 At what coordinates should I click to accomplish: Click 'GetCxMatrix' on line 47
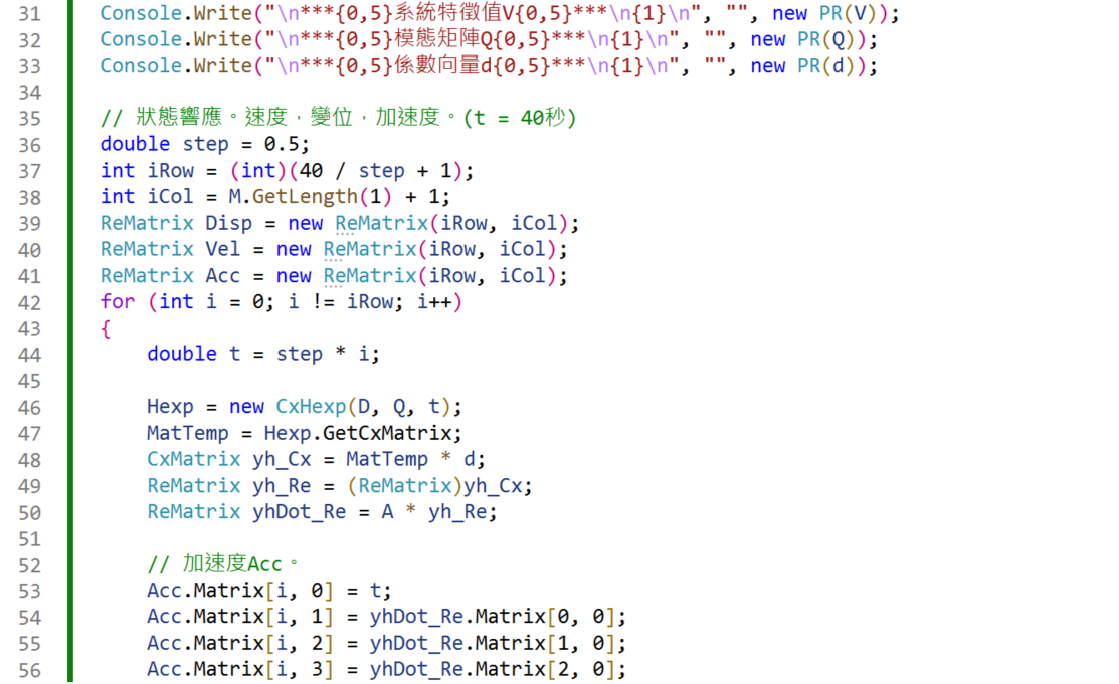[x=387, y=433]
